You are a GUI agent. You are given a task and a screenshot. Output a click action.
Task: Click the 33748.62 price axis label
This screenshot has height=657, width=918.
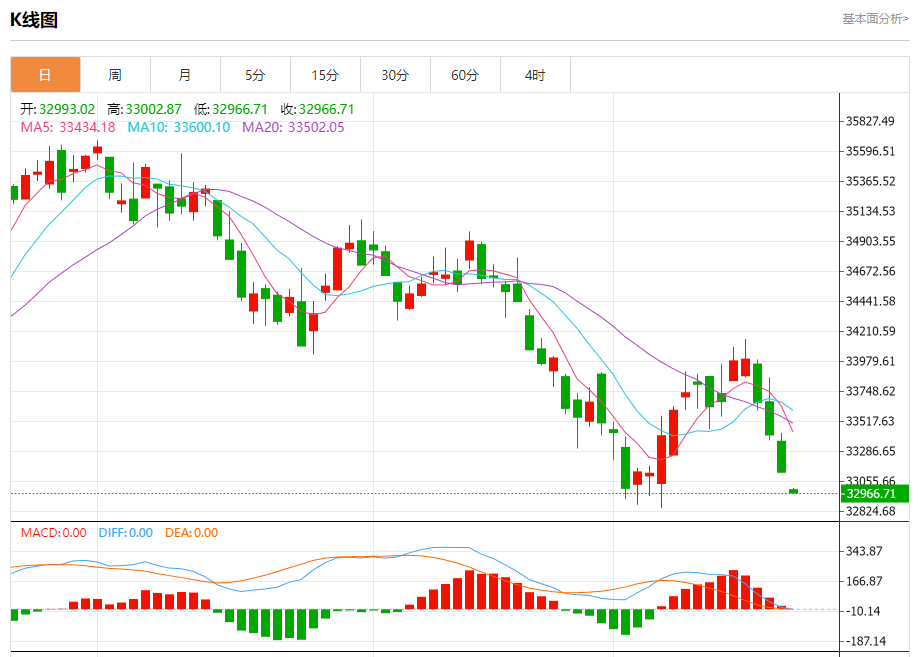tap(871, 391)
